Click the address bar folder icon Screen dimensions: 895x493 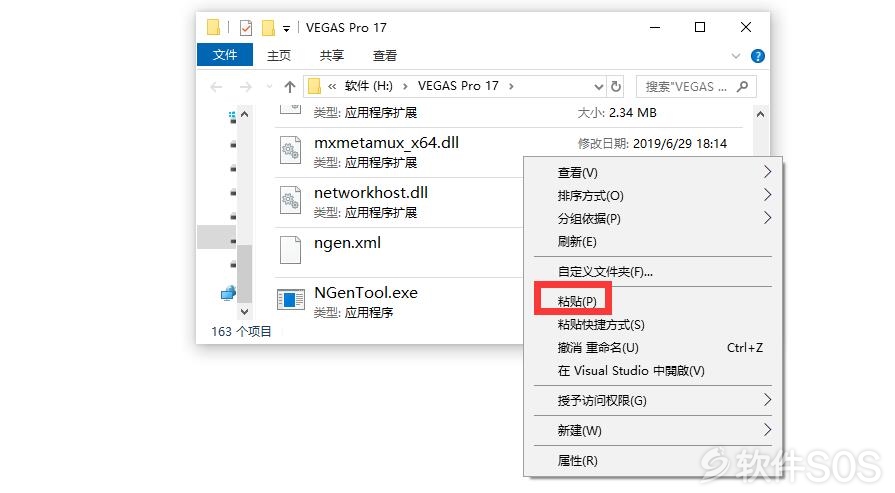click(x=315, y=86)
